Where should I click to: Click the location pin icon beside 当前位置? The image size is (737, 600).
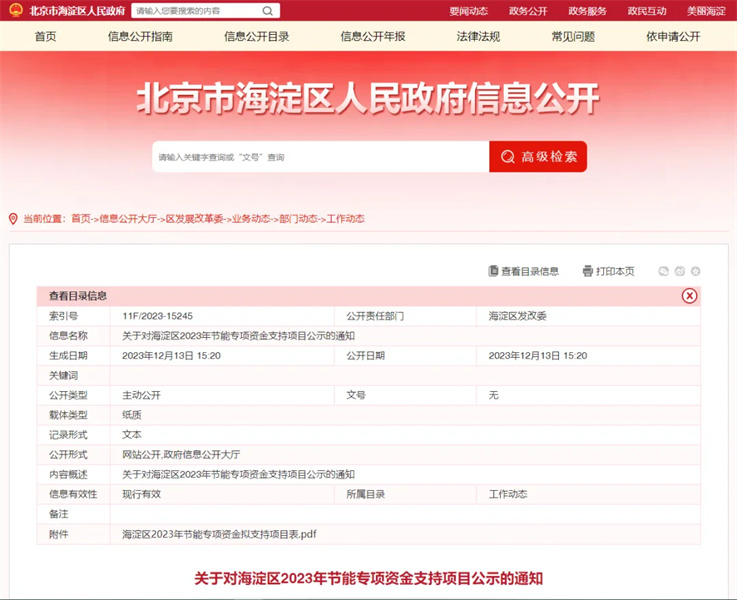point(13,218)
